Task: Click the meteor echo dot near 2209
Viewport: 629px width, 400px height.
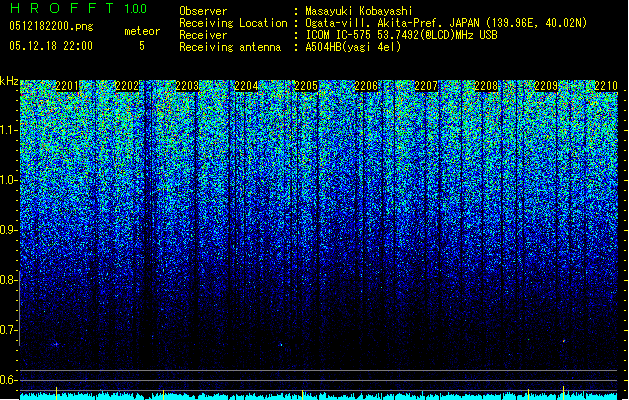Action: point(564,341)
